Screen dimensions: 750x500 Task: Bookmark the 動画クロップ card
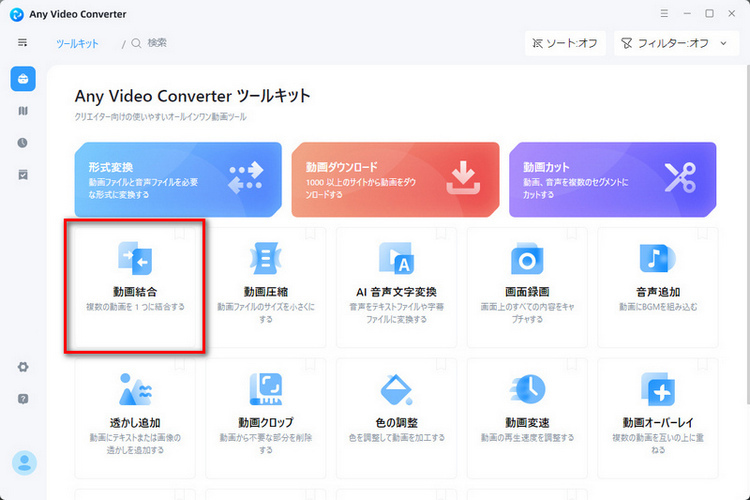point(310,365)
